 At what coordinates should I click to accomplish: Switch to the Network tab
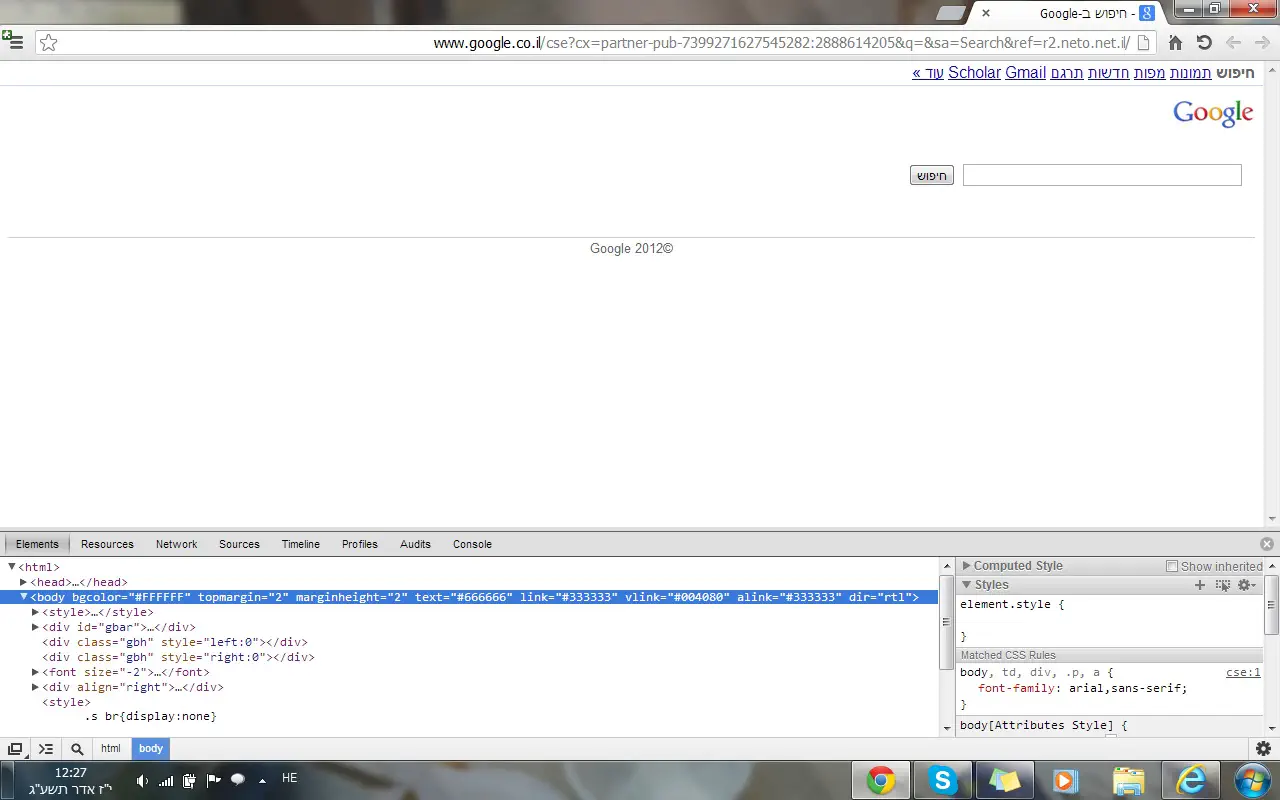[176, 544]
